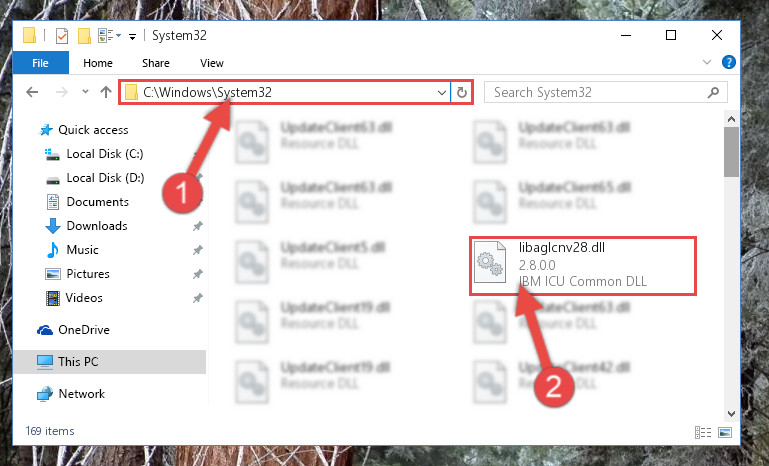
Task: Click the new folder icon in quick toolbar
Action: [84, 36]
